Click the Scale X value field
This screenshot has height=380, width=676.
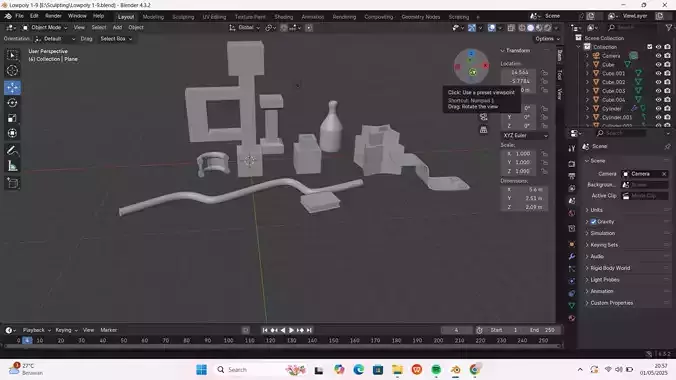521,154
